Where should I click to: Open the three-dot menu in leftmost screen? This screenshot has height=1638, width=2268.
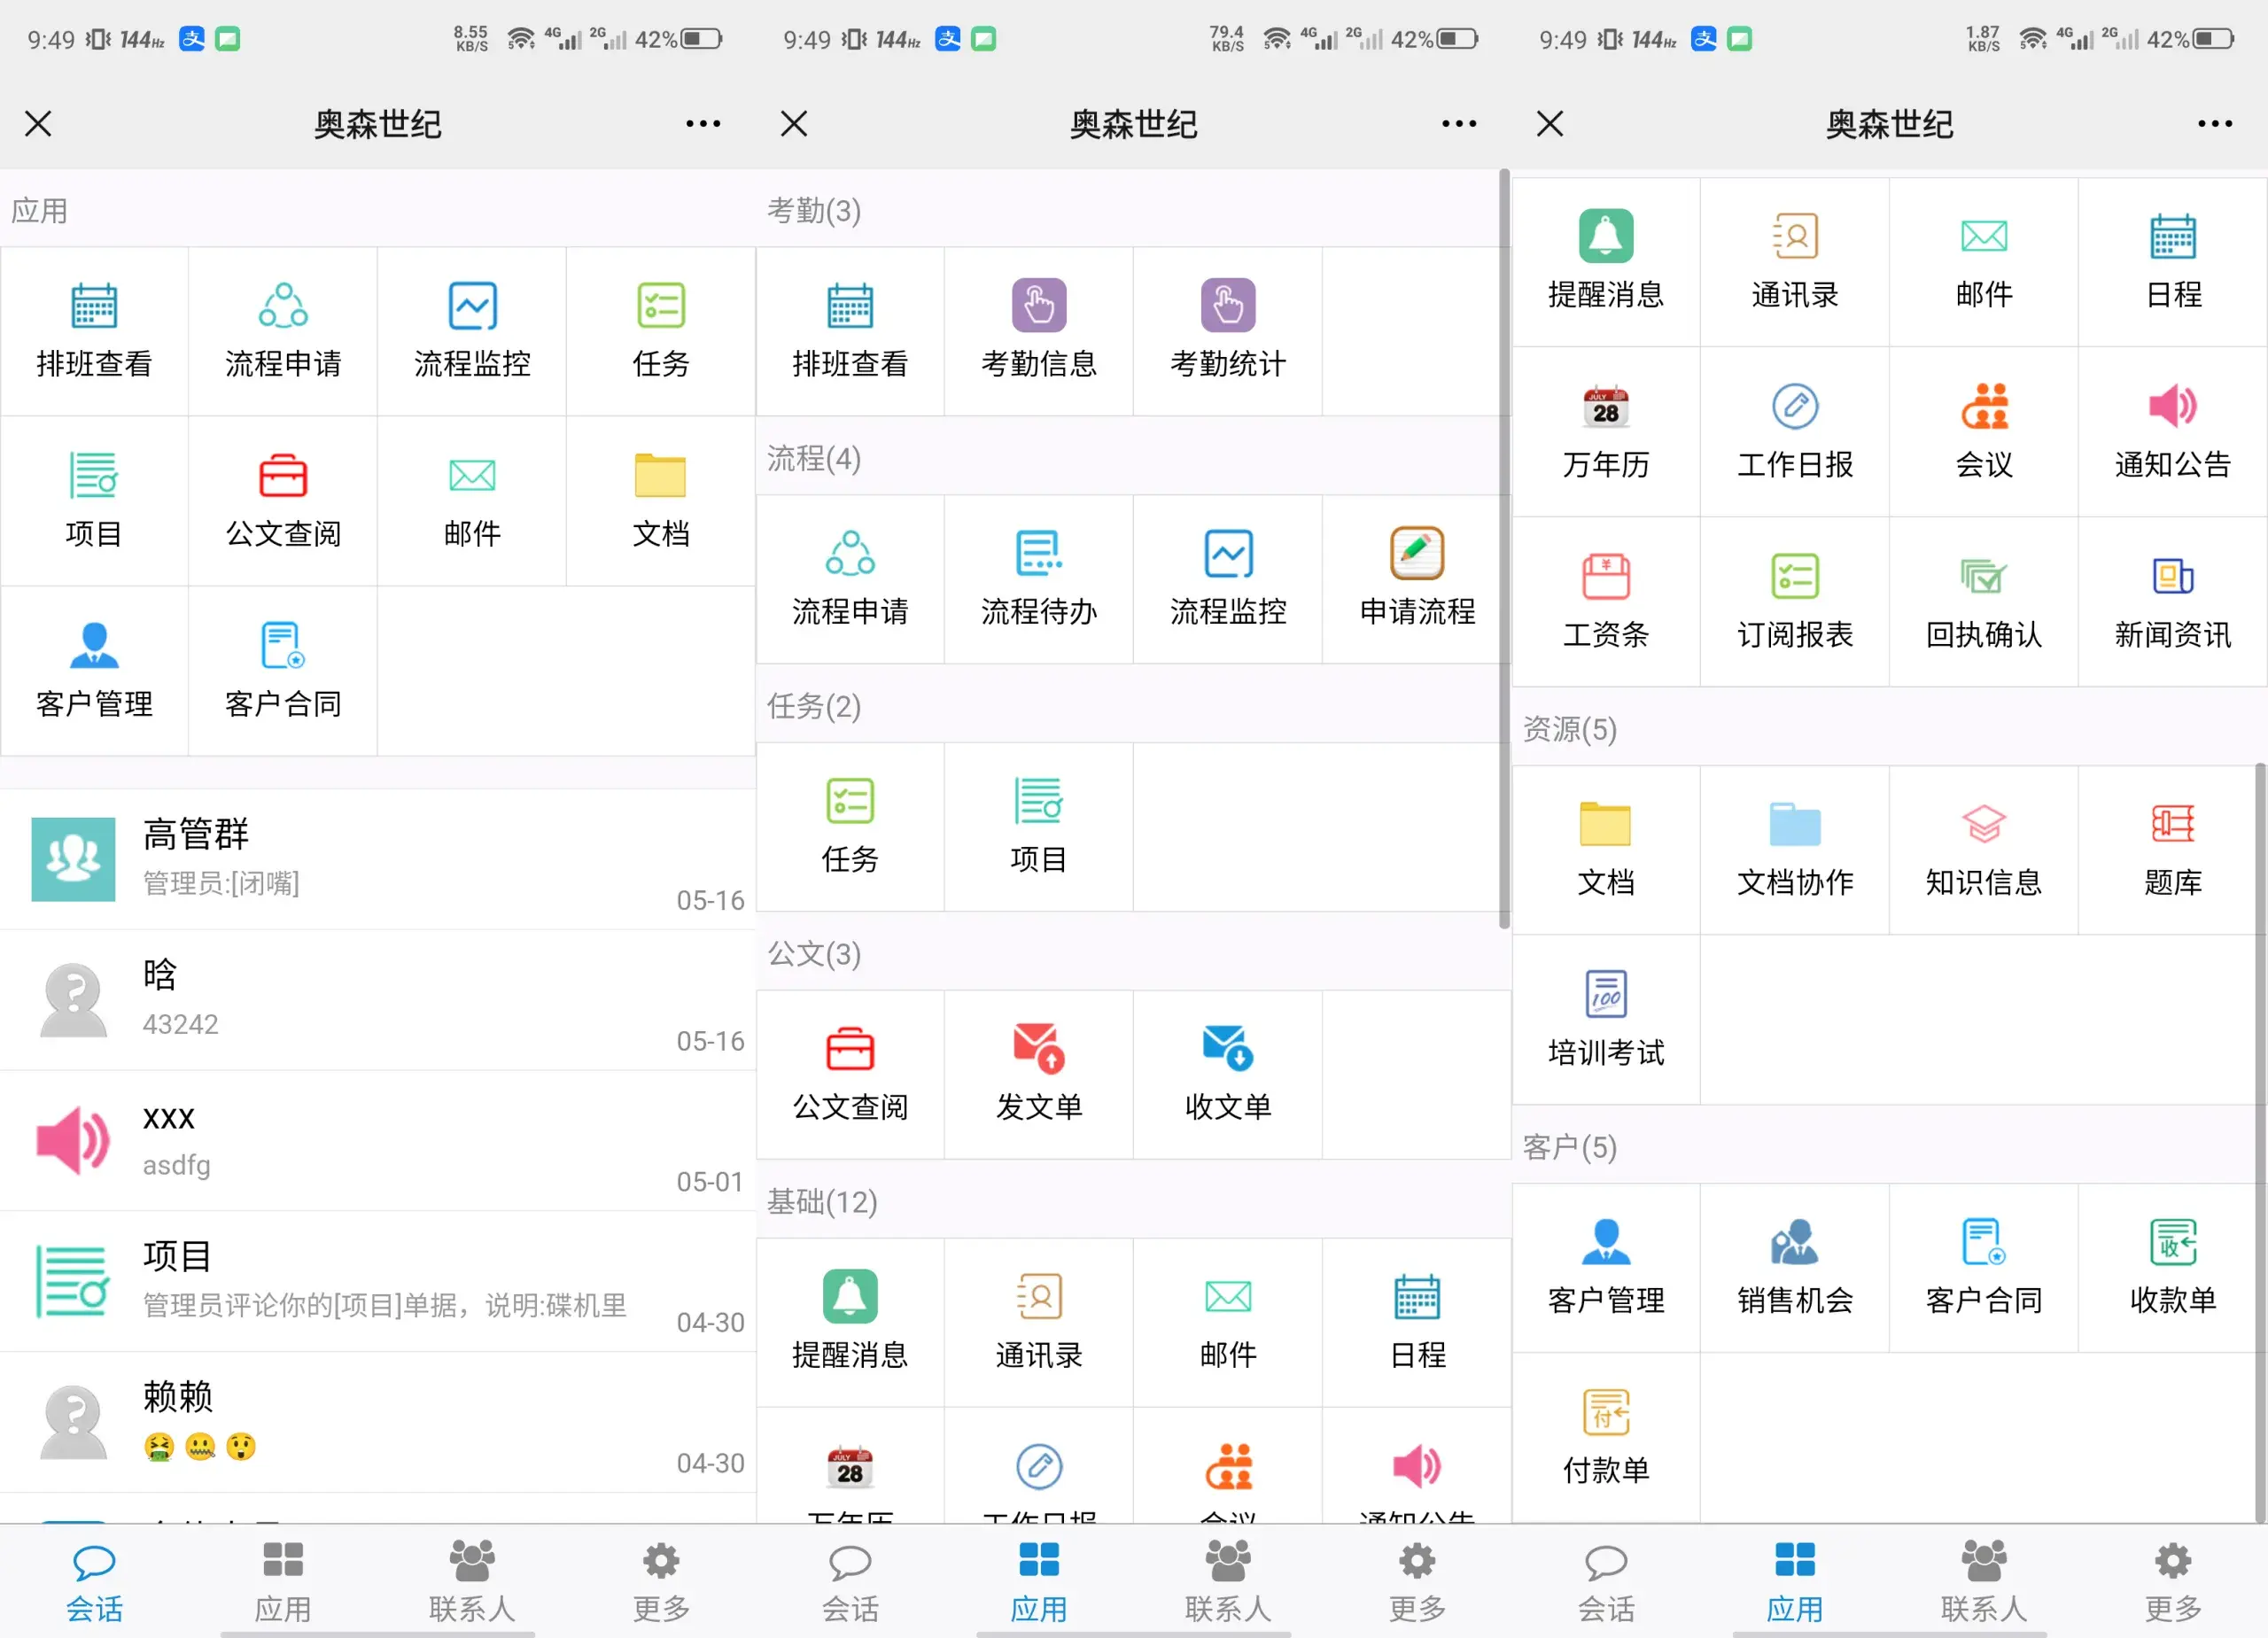(x=703, y=124)
